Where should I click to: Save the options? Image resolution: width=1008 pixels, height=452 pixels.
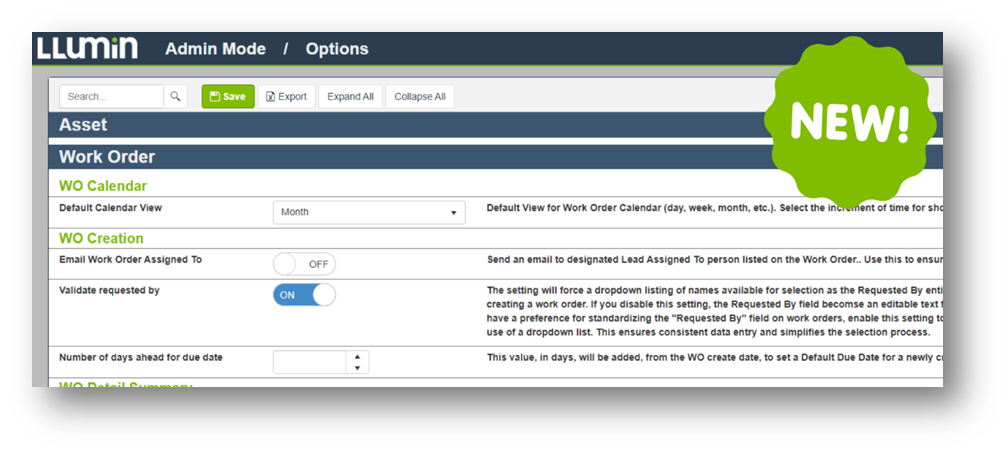(227, 96)
